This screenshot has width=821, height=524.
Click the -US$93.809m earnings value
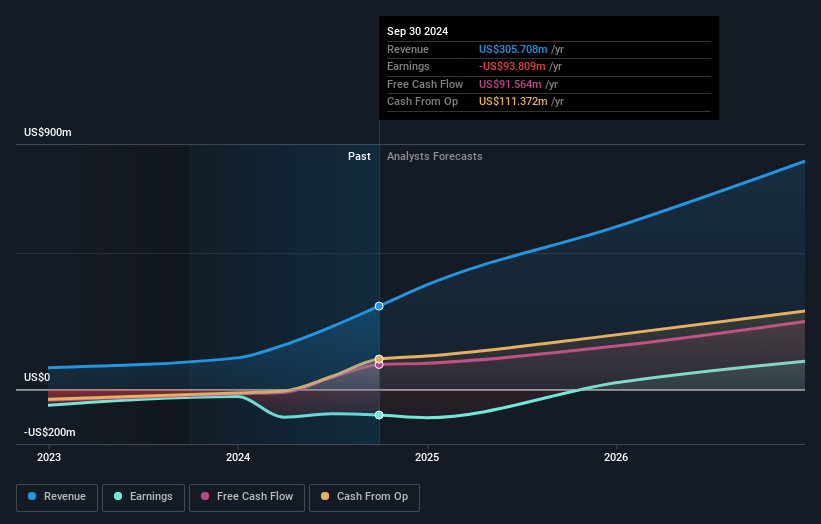pos(512,66)
